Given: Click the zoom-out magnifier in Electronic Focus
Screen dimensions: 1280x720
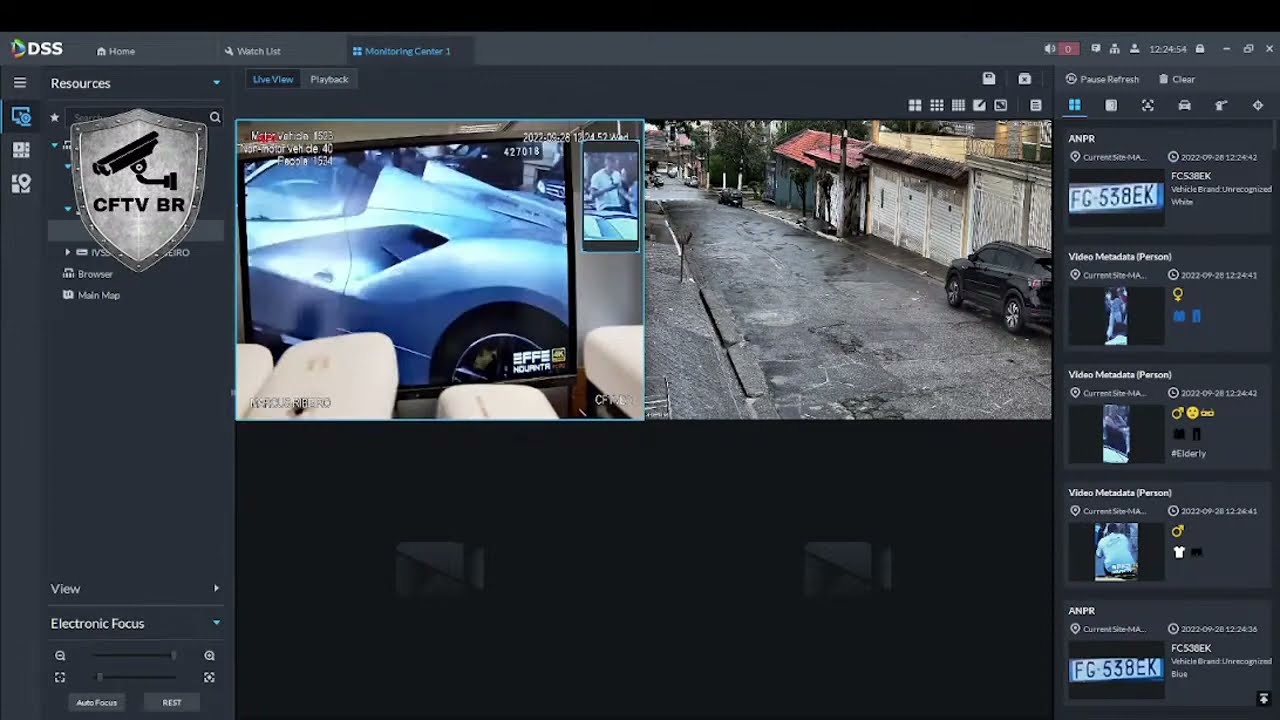Looking at the screenshot, I should coord(60,656).
